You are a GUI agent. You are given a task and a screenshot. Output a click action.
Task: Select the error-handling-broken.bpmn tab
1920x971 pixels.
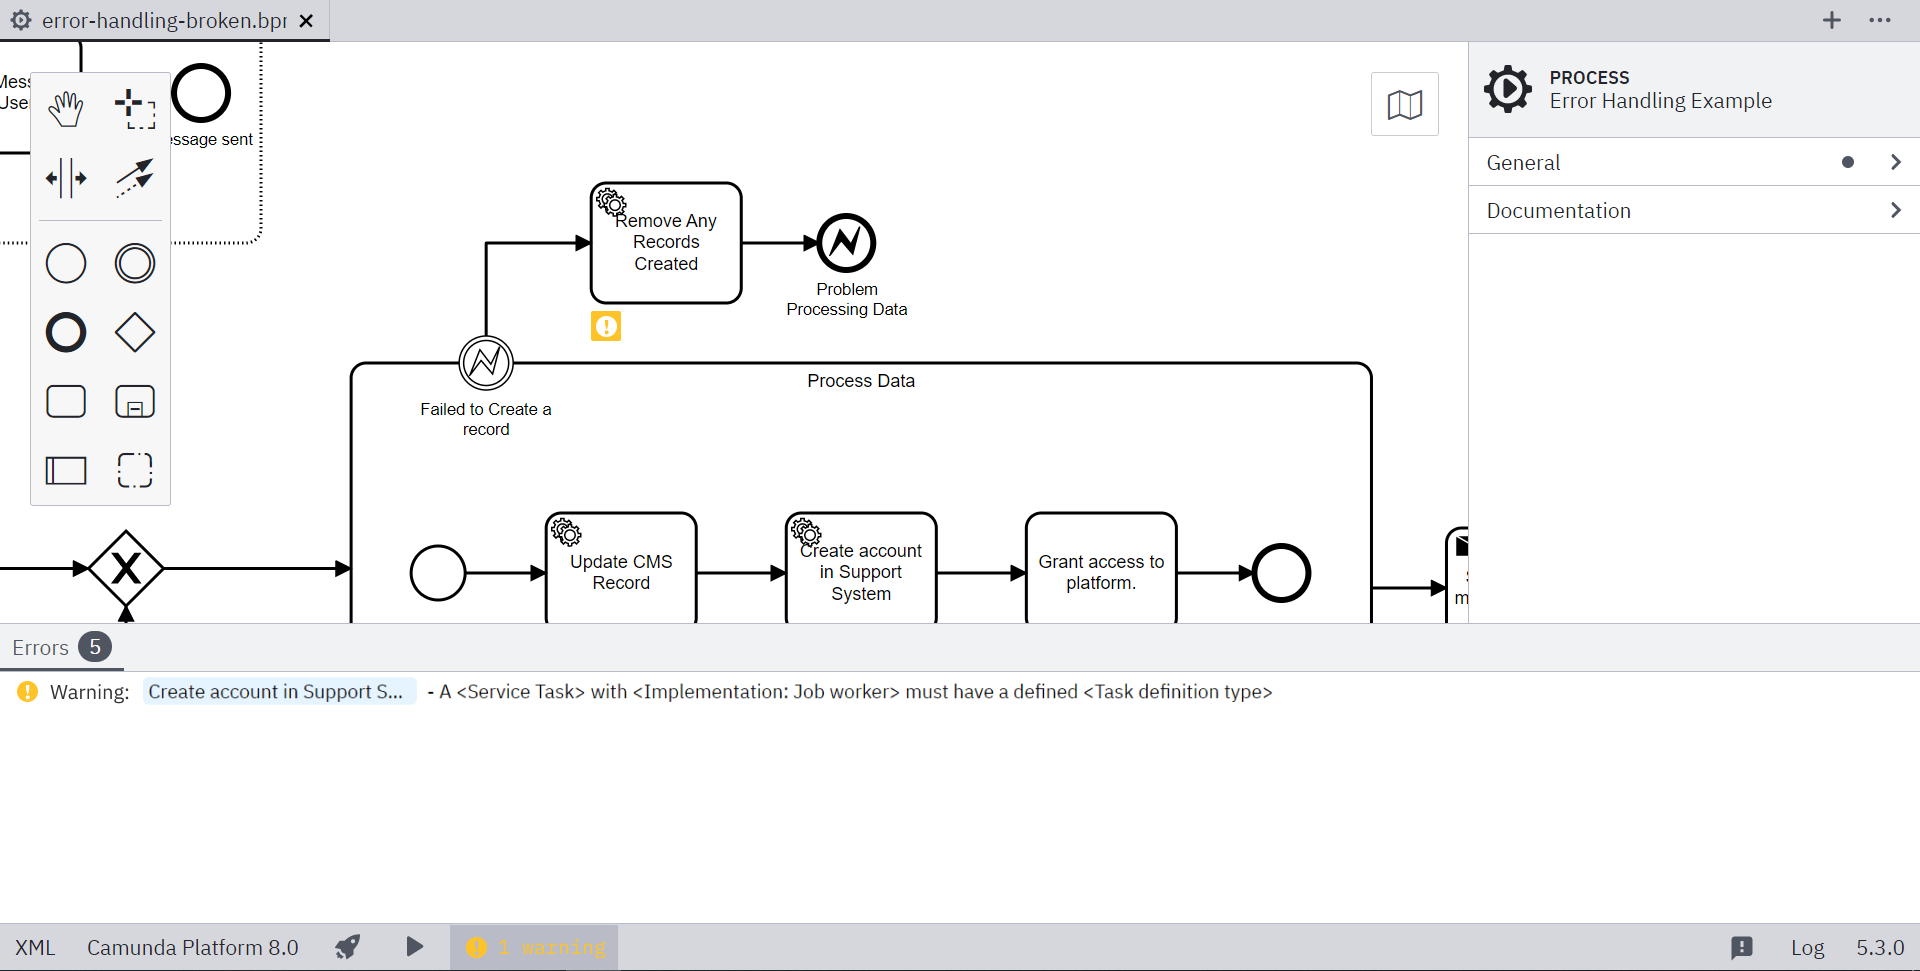coord(160,20)
